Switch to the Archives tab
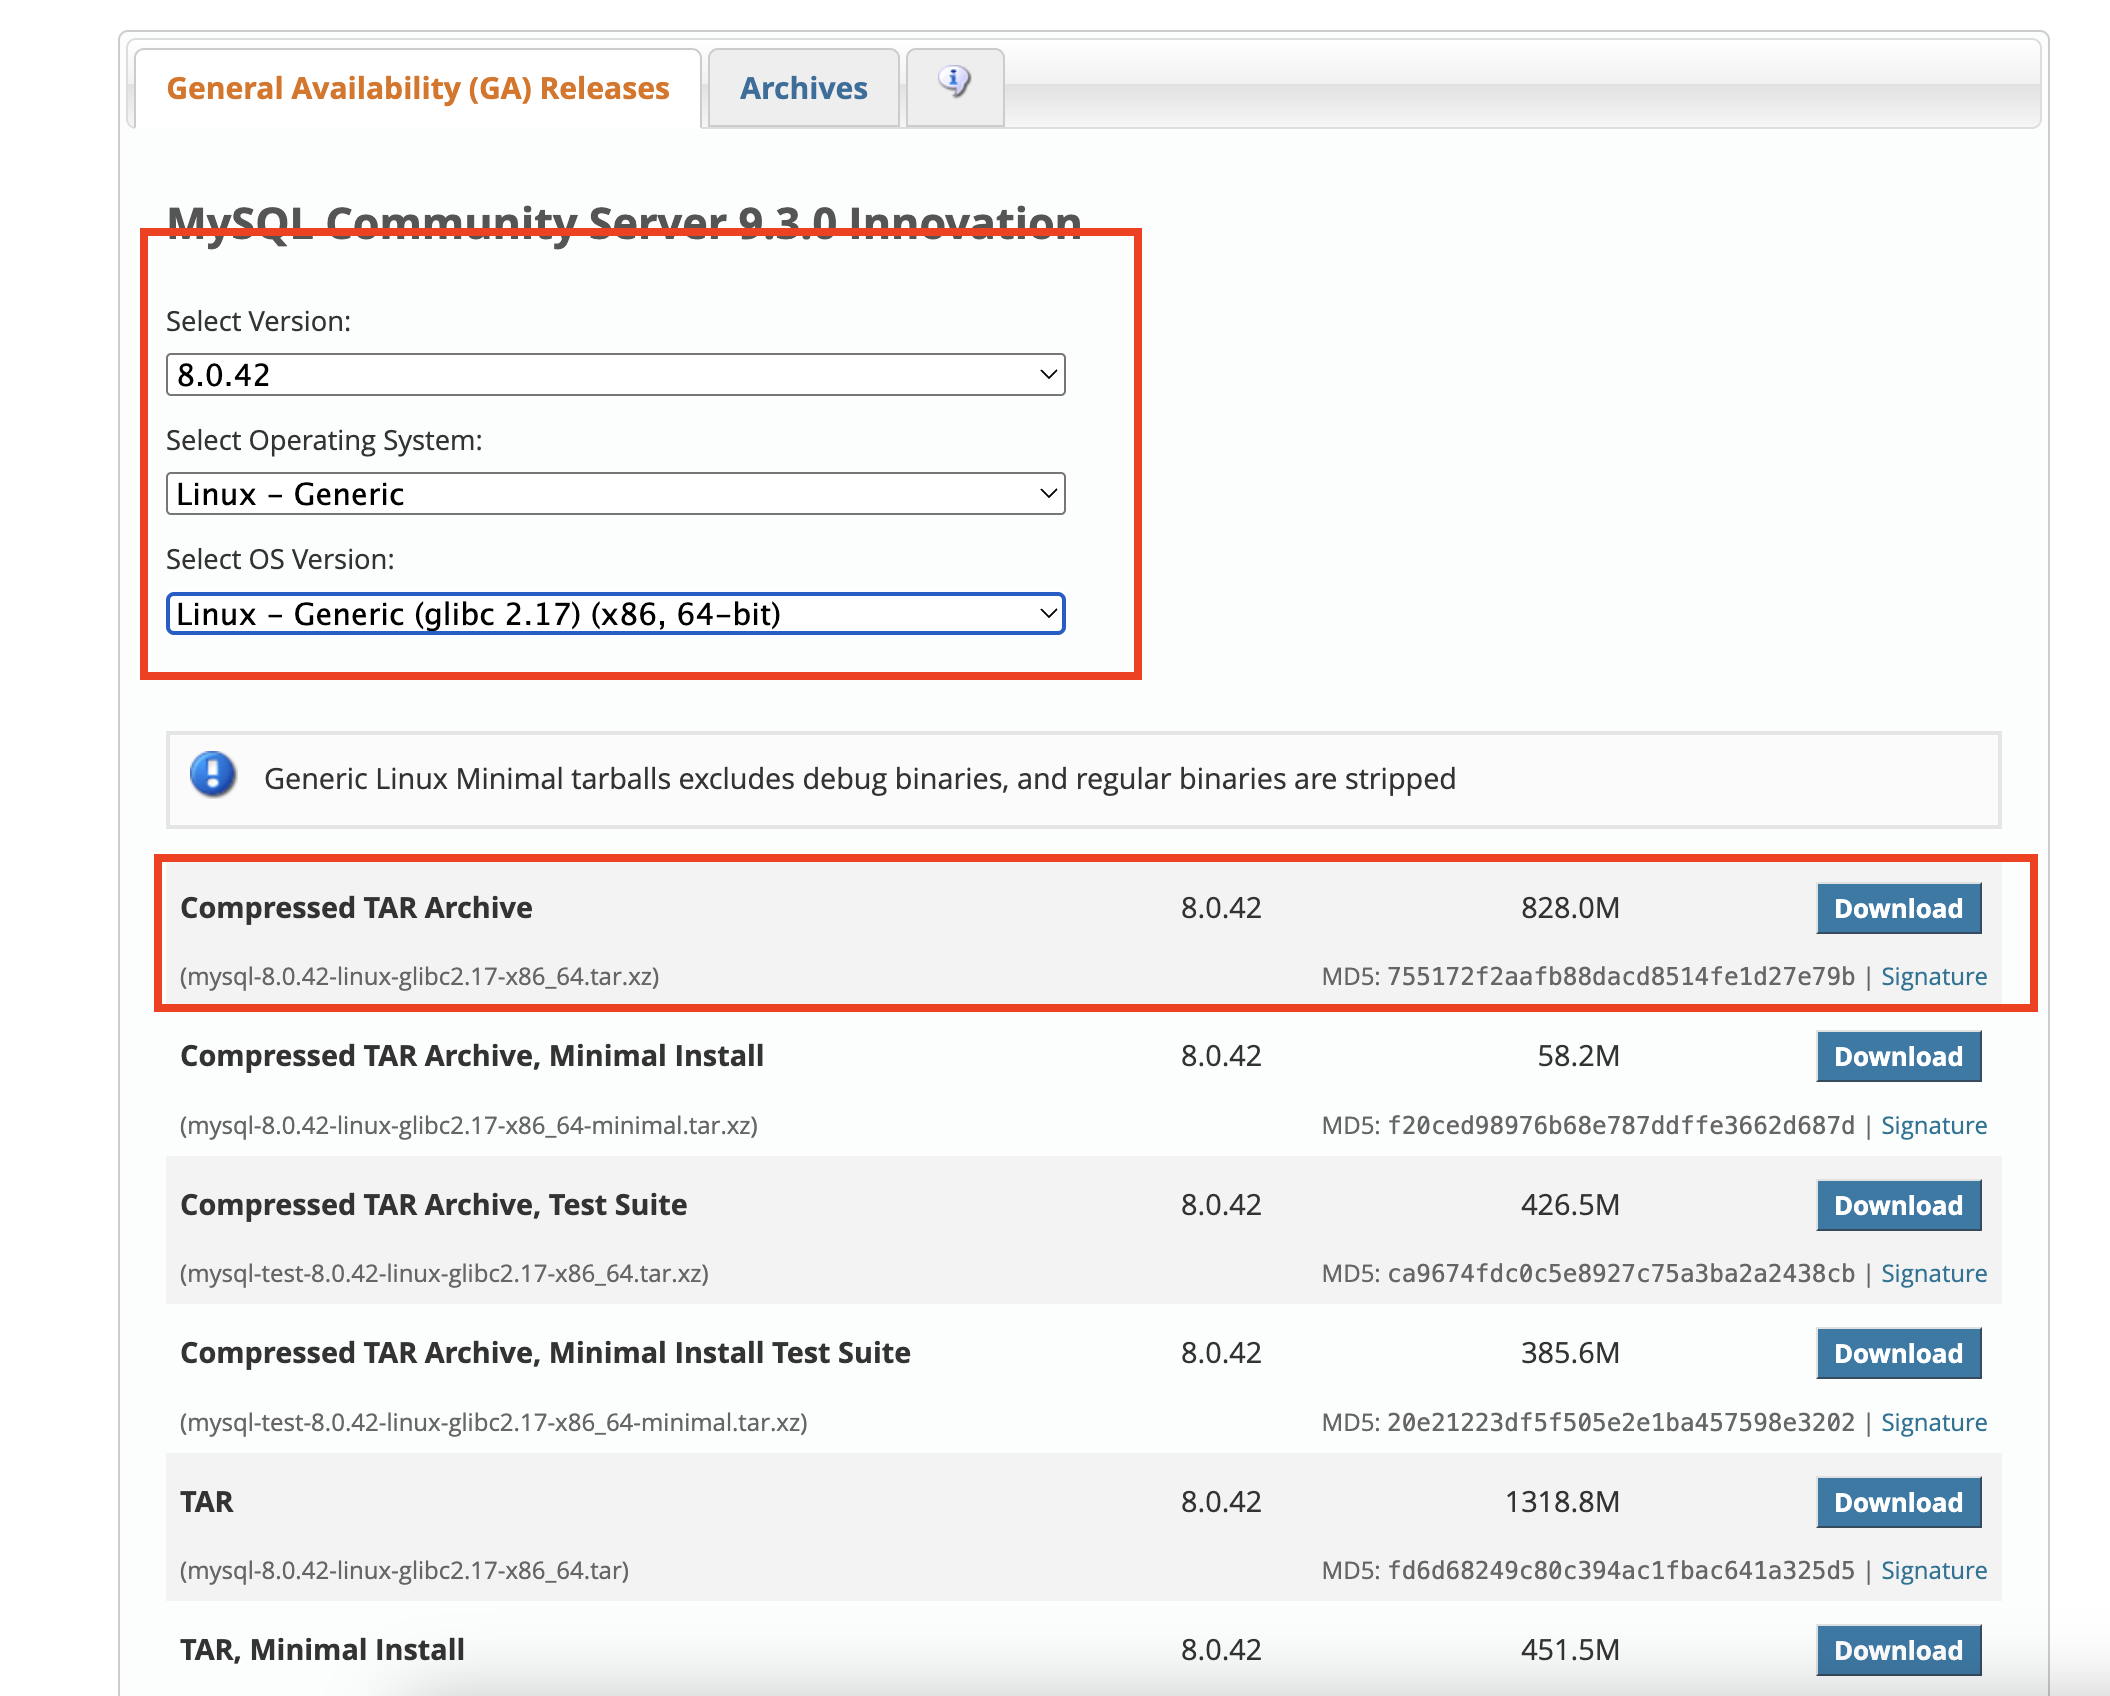The height and width of the screenshot is (1696, 2110). pyautogui.click(x=803, y=89)
